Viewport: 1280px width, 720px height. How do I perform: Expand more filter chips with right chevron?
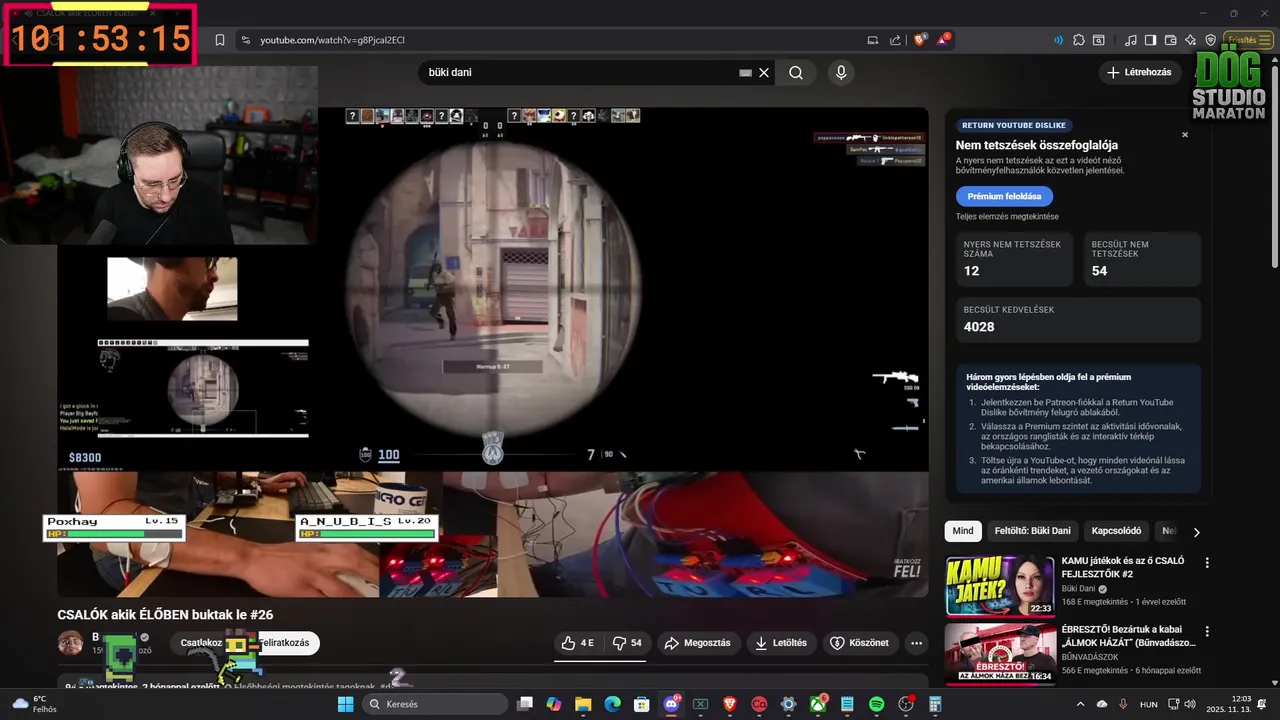1196,532
